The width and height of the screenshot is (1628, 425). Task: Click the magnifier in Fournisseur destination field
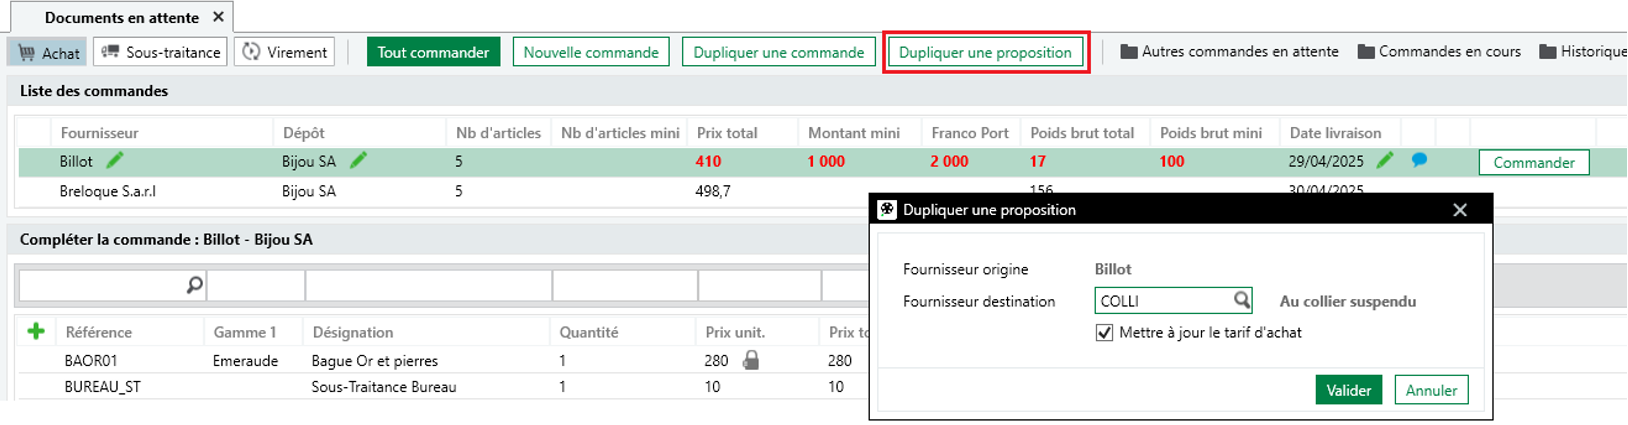[x=1241, y=300]
